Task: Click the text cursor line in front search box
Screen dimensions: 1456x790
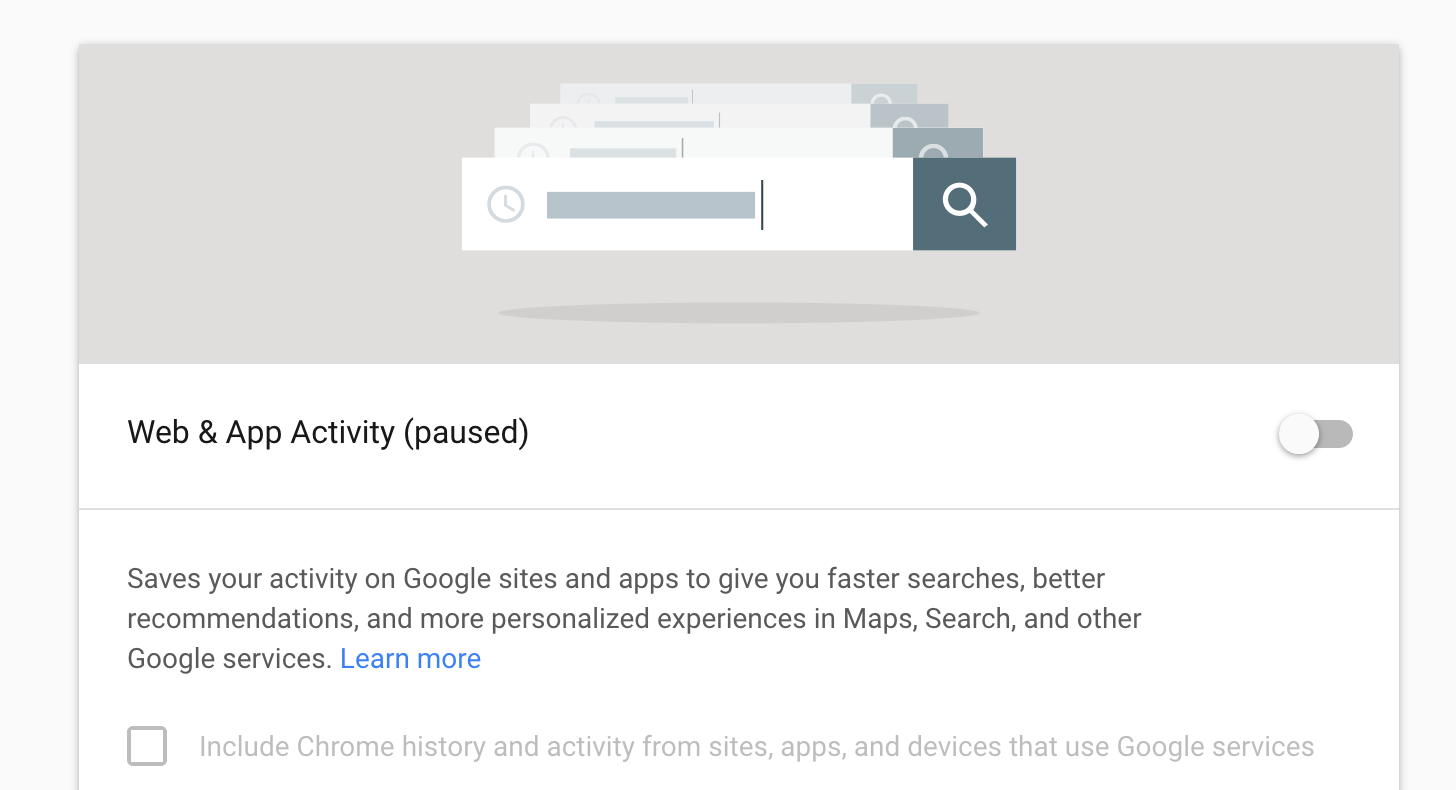Action: point(762,205)
